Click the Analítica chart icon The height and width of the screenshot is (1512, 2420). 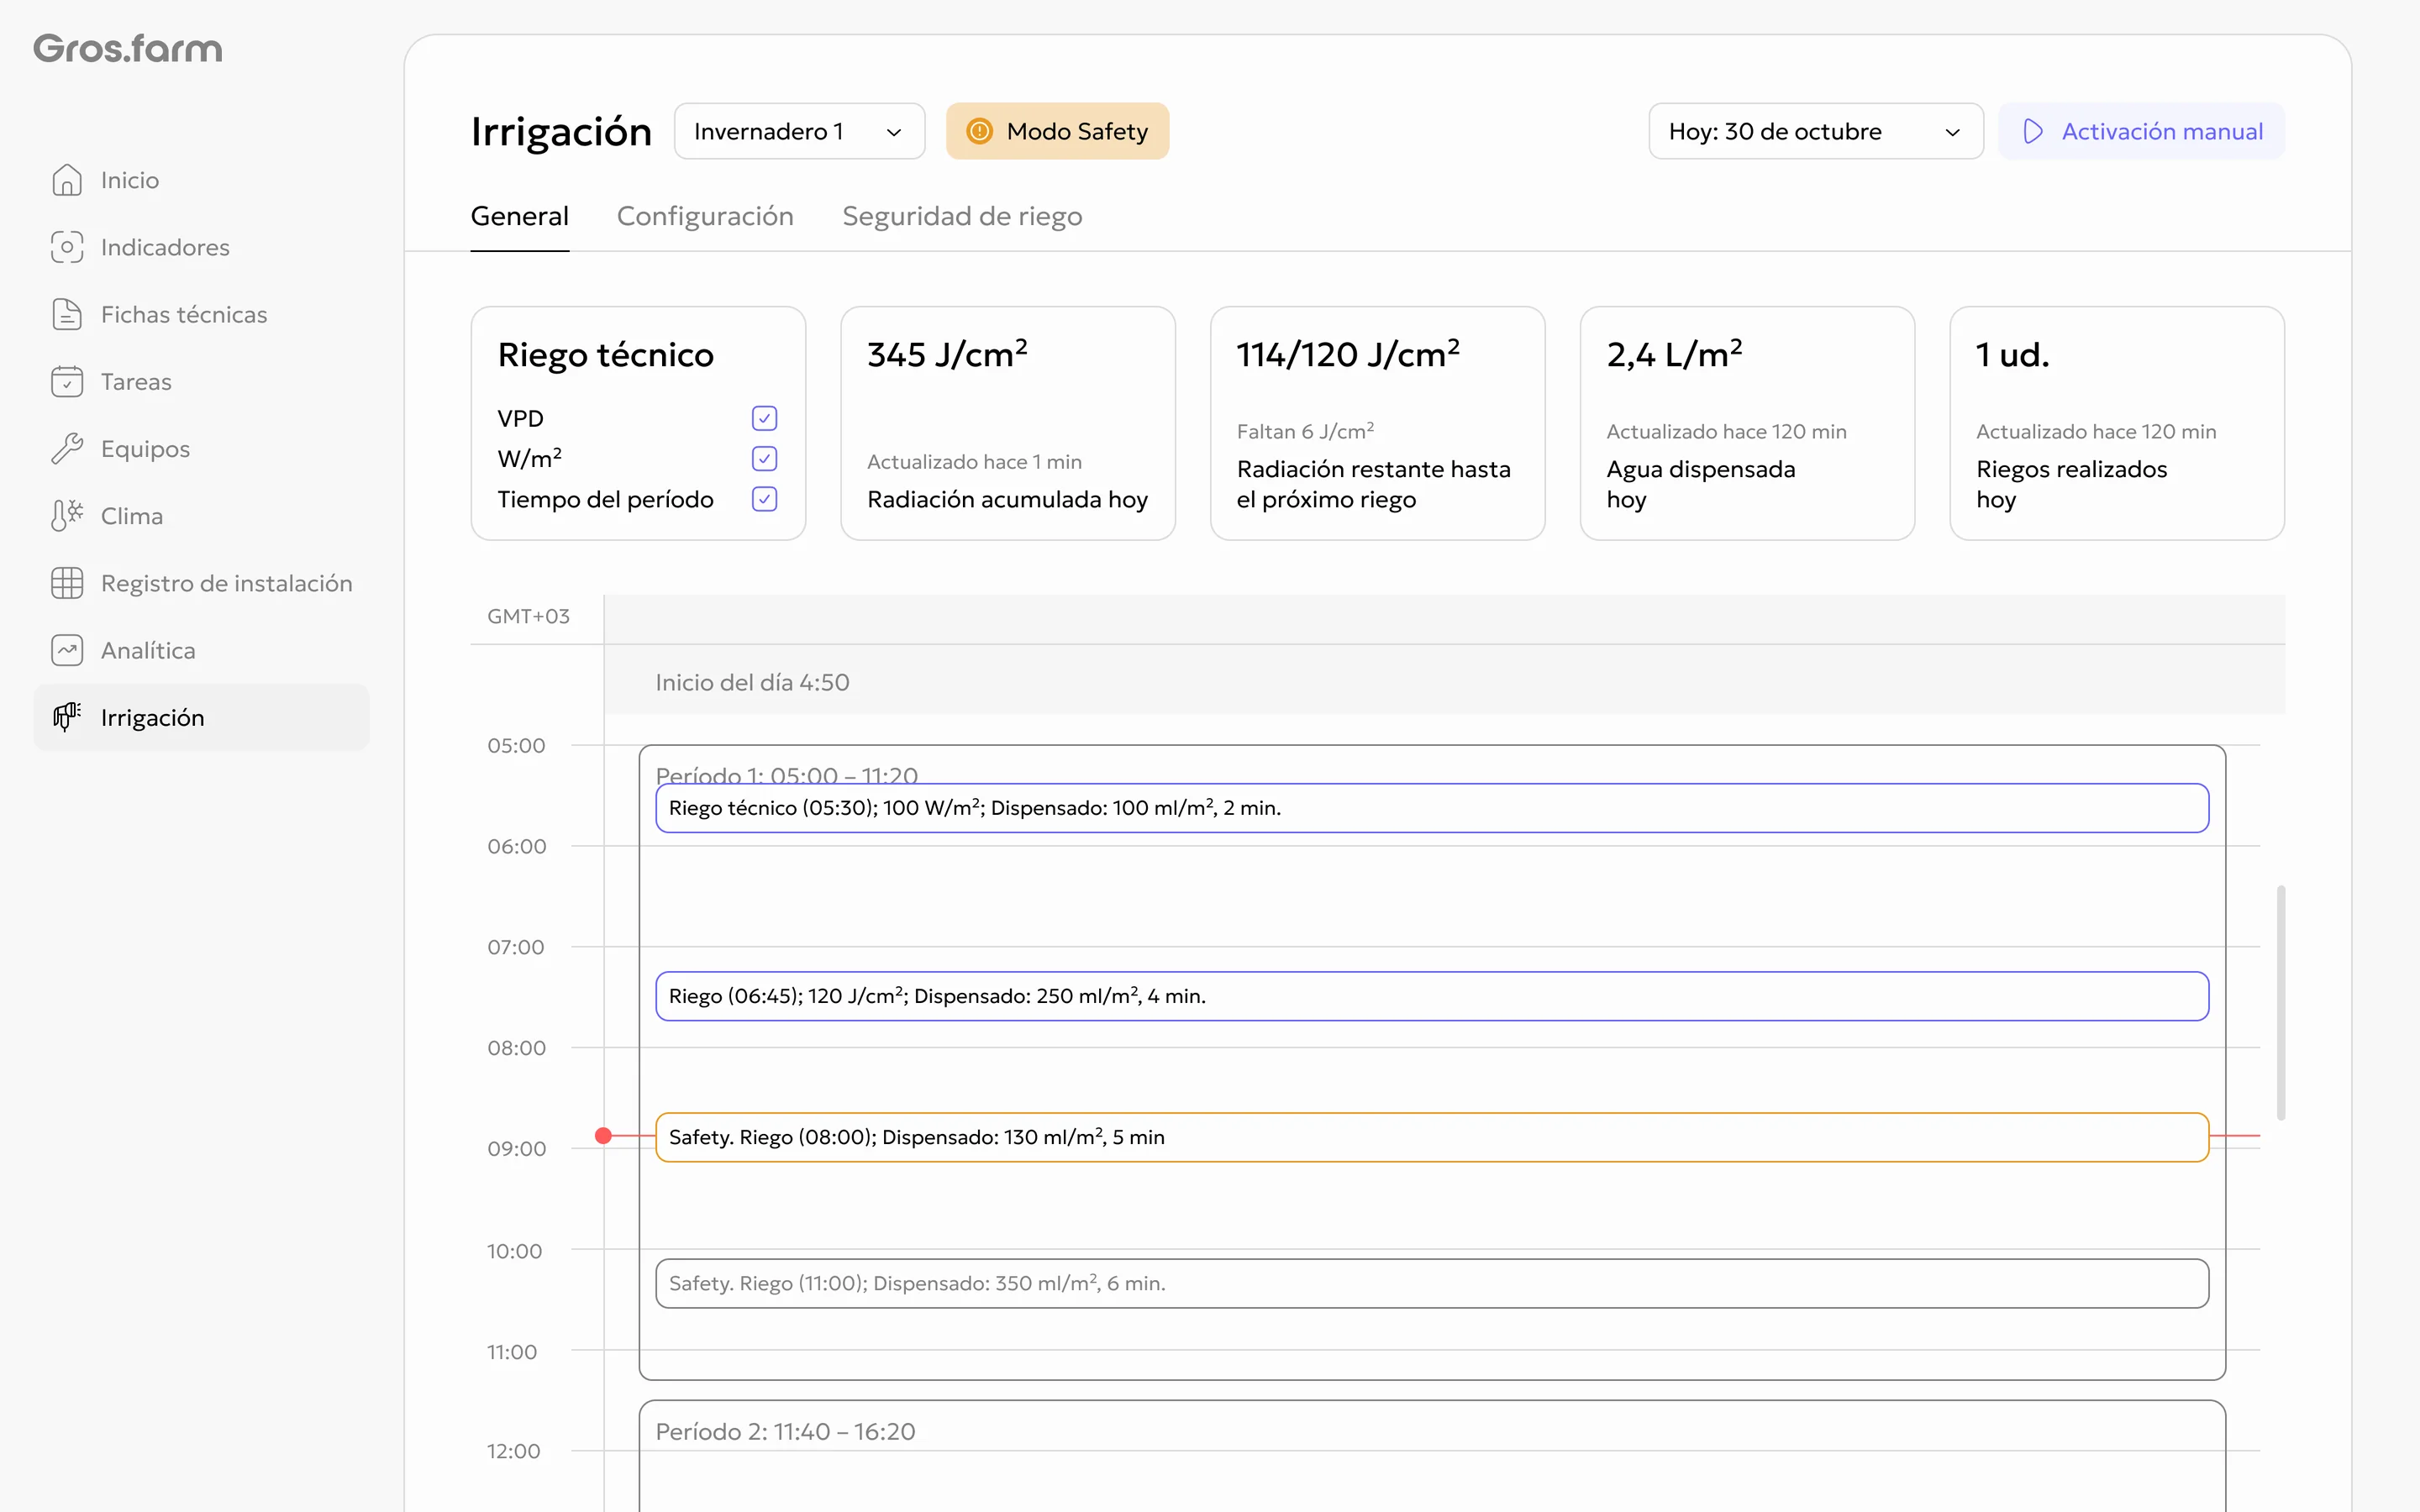pos(67,650)
